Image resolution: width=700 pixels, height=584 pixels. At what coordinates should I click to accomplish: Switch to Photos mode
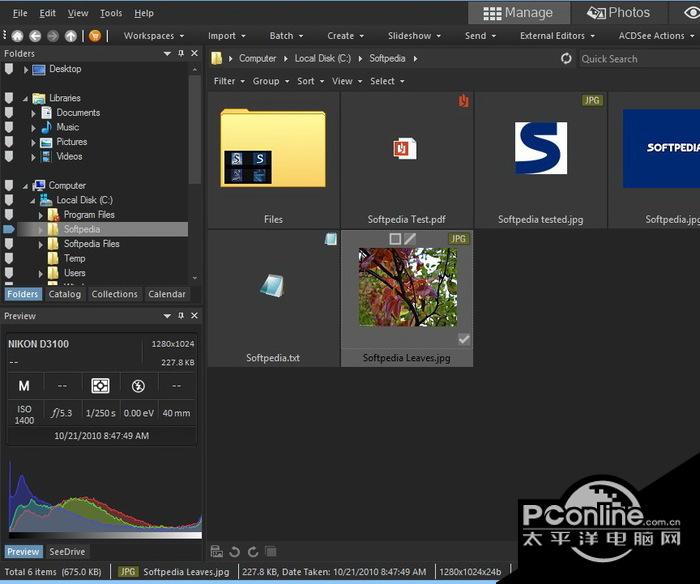pyautogui.click(x=619, y=13)
